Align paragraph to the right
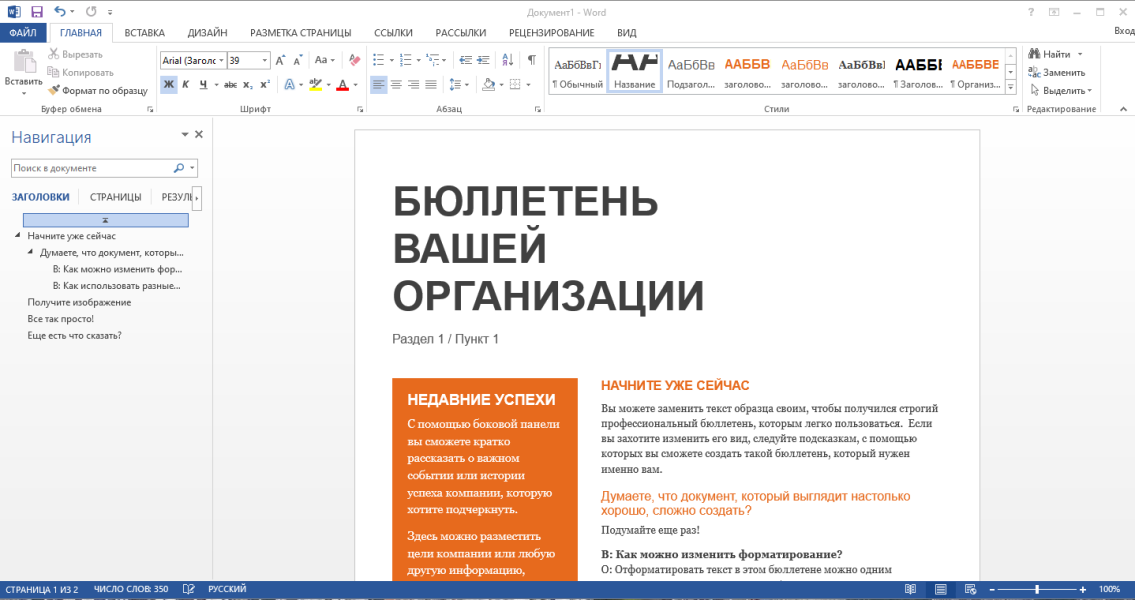Image resolution: width=1135 pixels, height=600 pixels. point(413,85)
